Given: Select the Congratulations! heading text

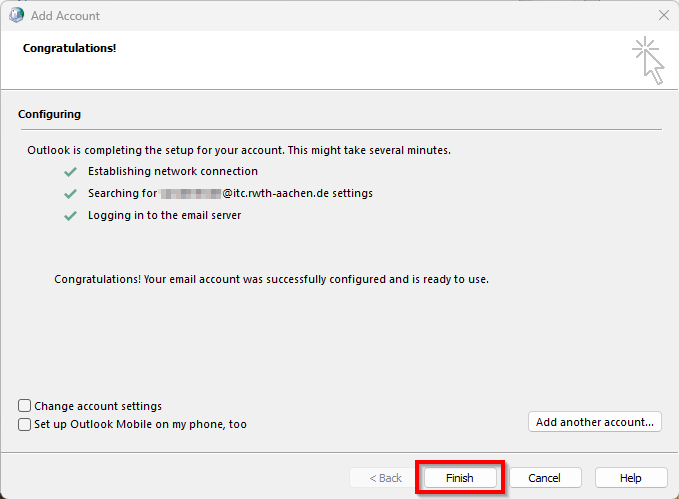Looking at the screenshot, I should pyautogui.click(x=69, y=48).
